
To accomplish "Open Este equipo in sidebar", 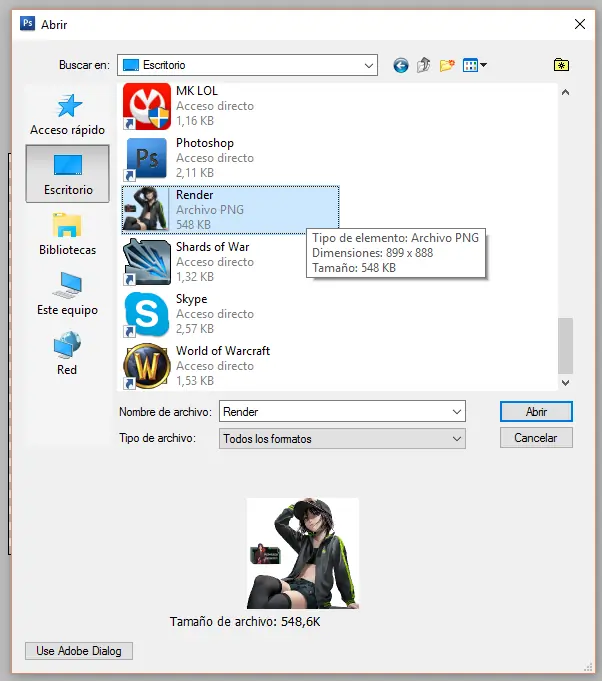I will pos(67,294).
